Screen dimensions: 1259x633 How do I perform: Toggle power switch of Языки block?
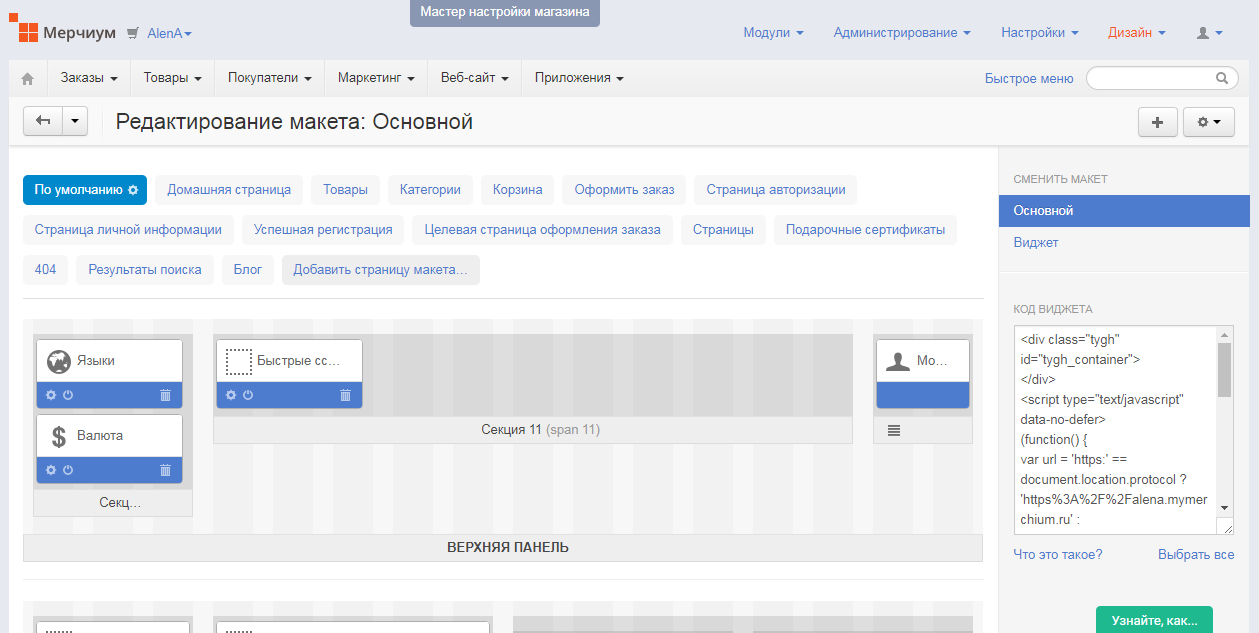coord(68,395)
